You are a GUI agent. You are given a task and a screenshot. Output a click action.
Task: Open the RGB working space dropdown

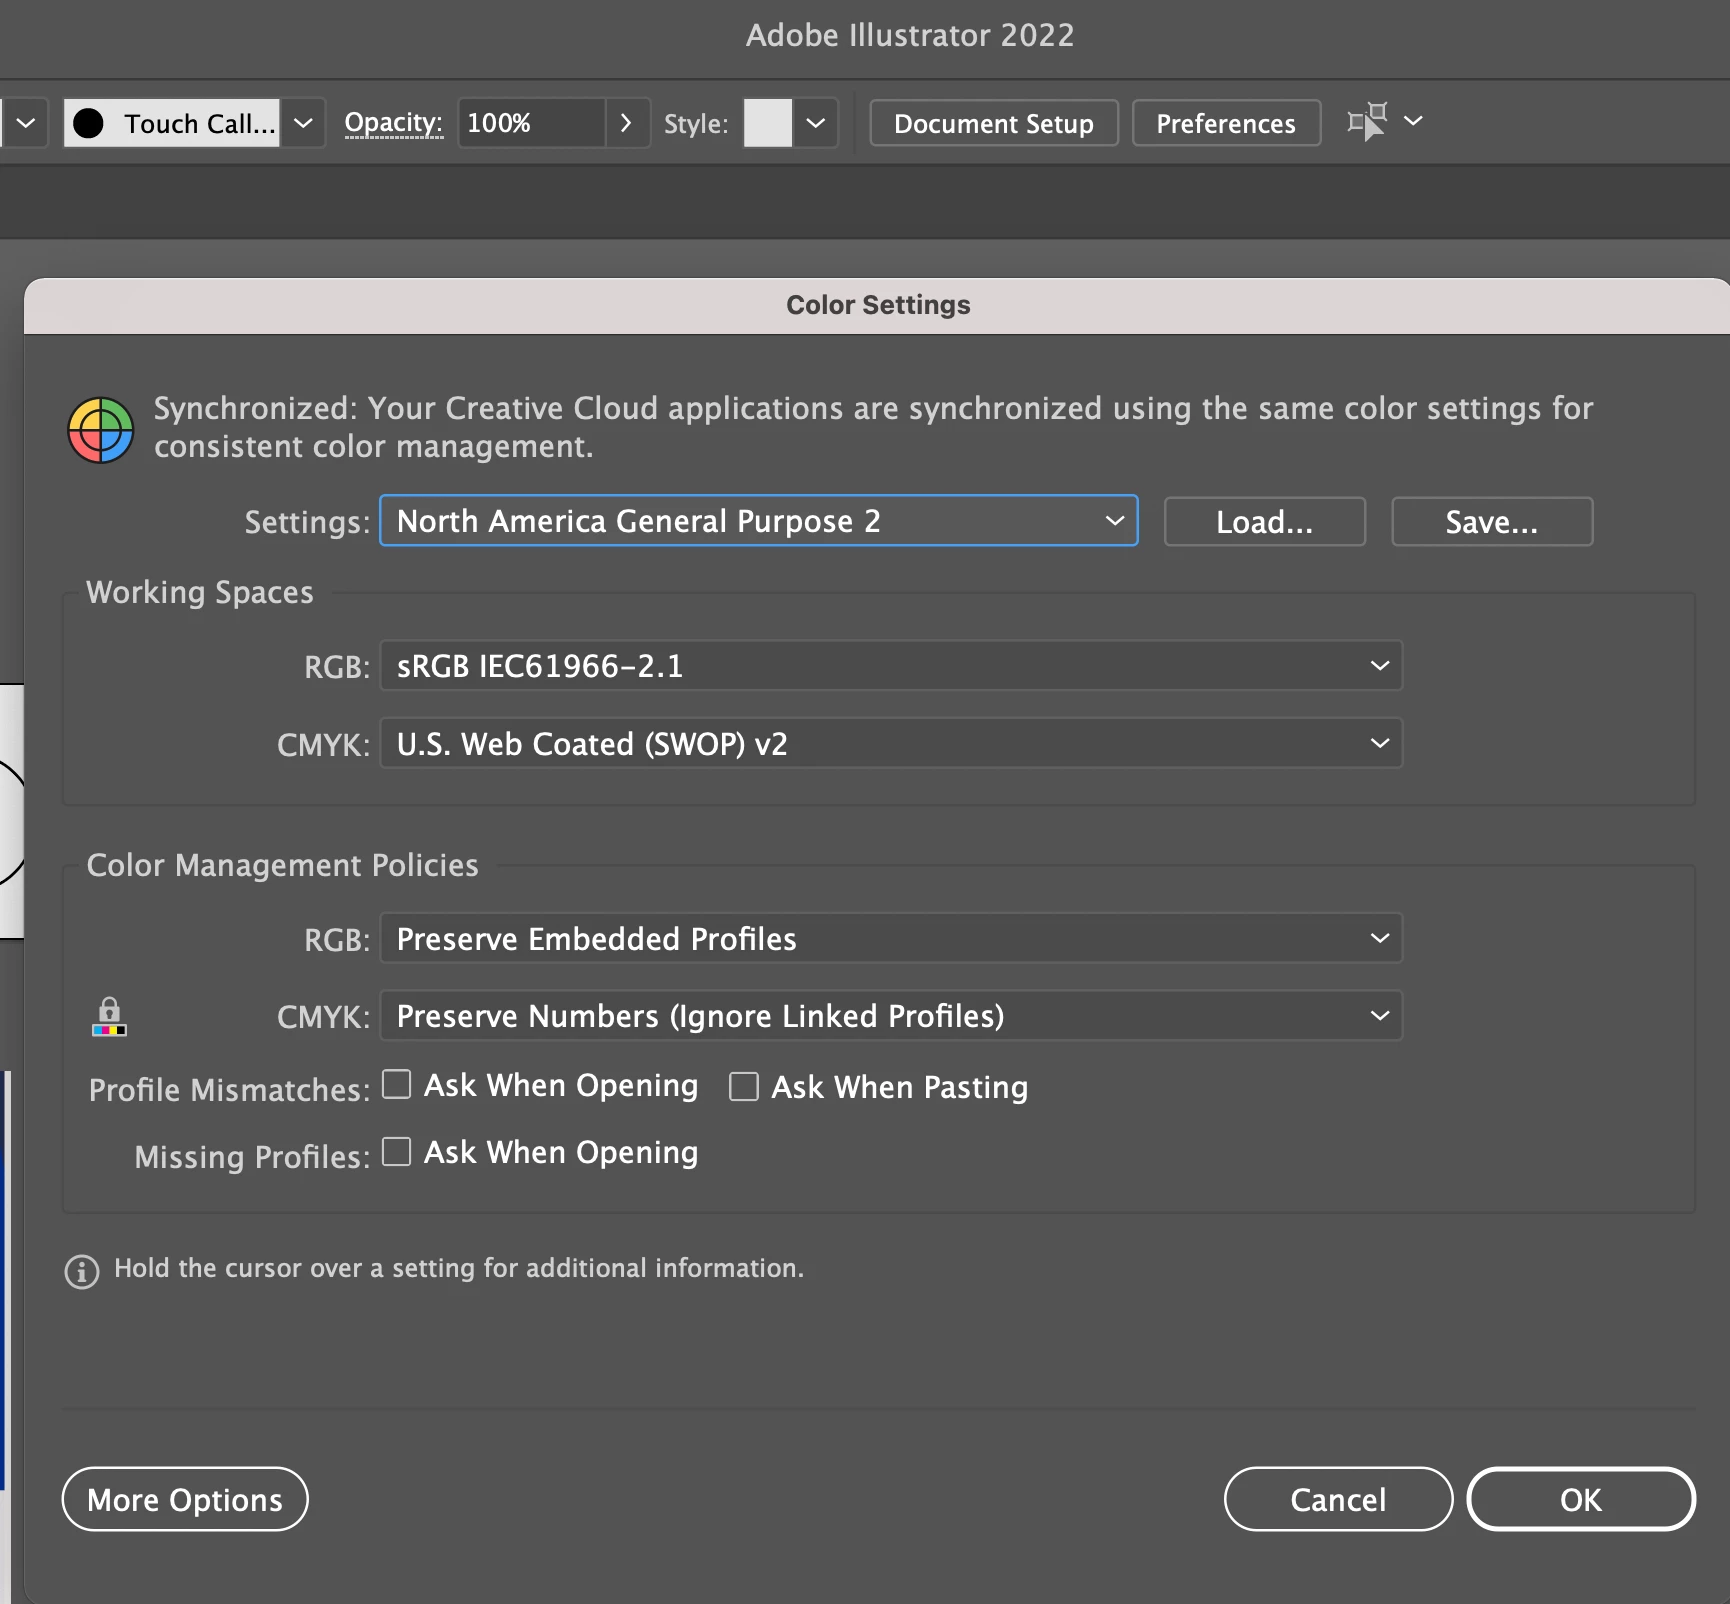[891, 666]
